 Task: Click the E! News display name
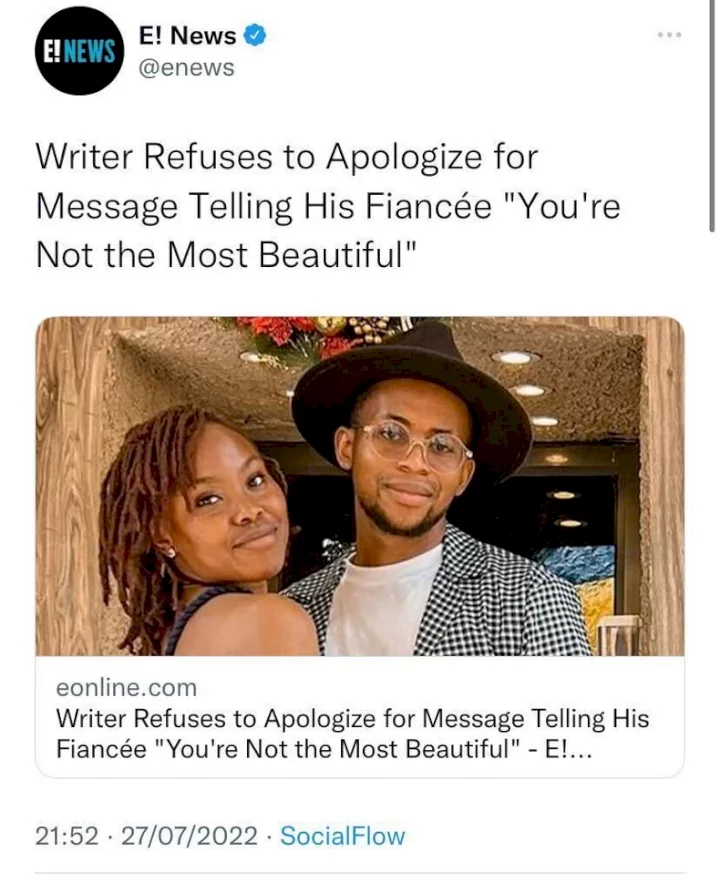point(187,36)
